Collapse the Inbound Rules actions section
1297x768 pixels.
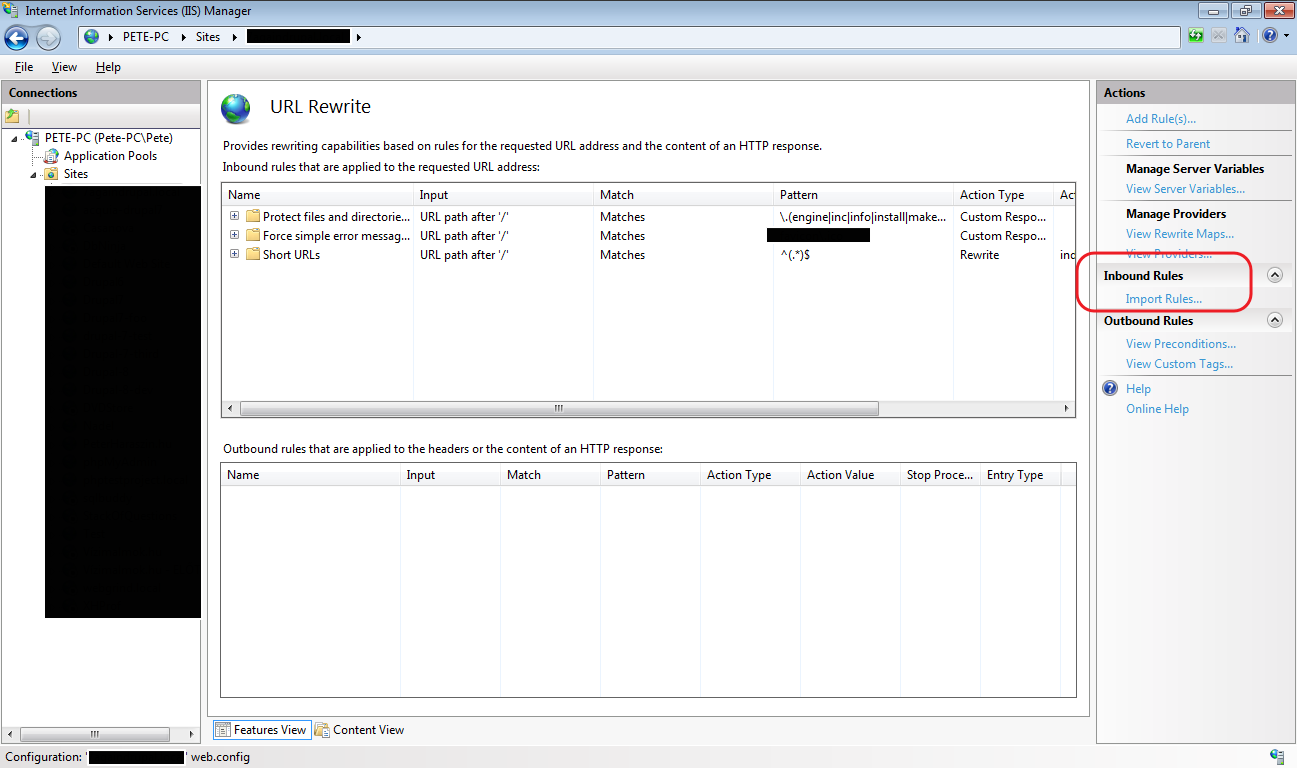click(x=1275, y=275)
